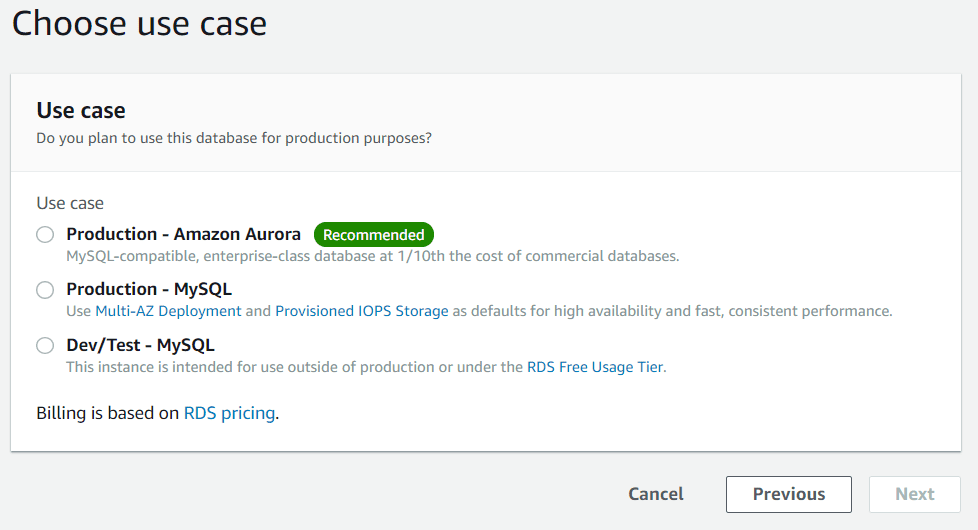The width and height of the screenshot is (978, 530).
Task: Click the Dev/Test instance description text
Action: click(294, 367)
